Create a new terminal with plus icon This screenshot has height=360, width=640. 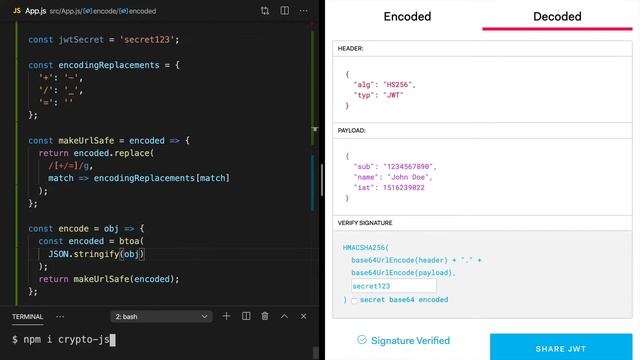click(x=226, y=316)
